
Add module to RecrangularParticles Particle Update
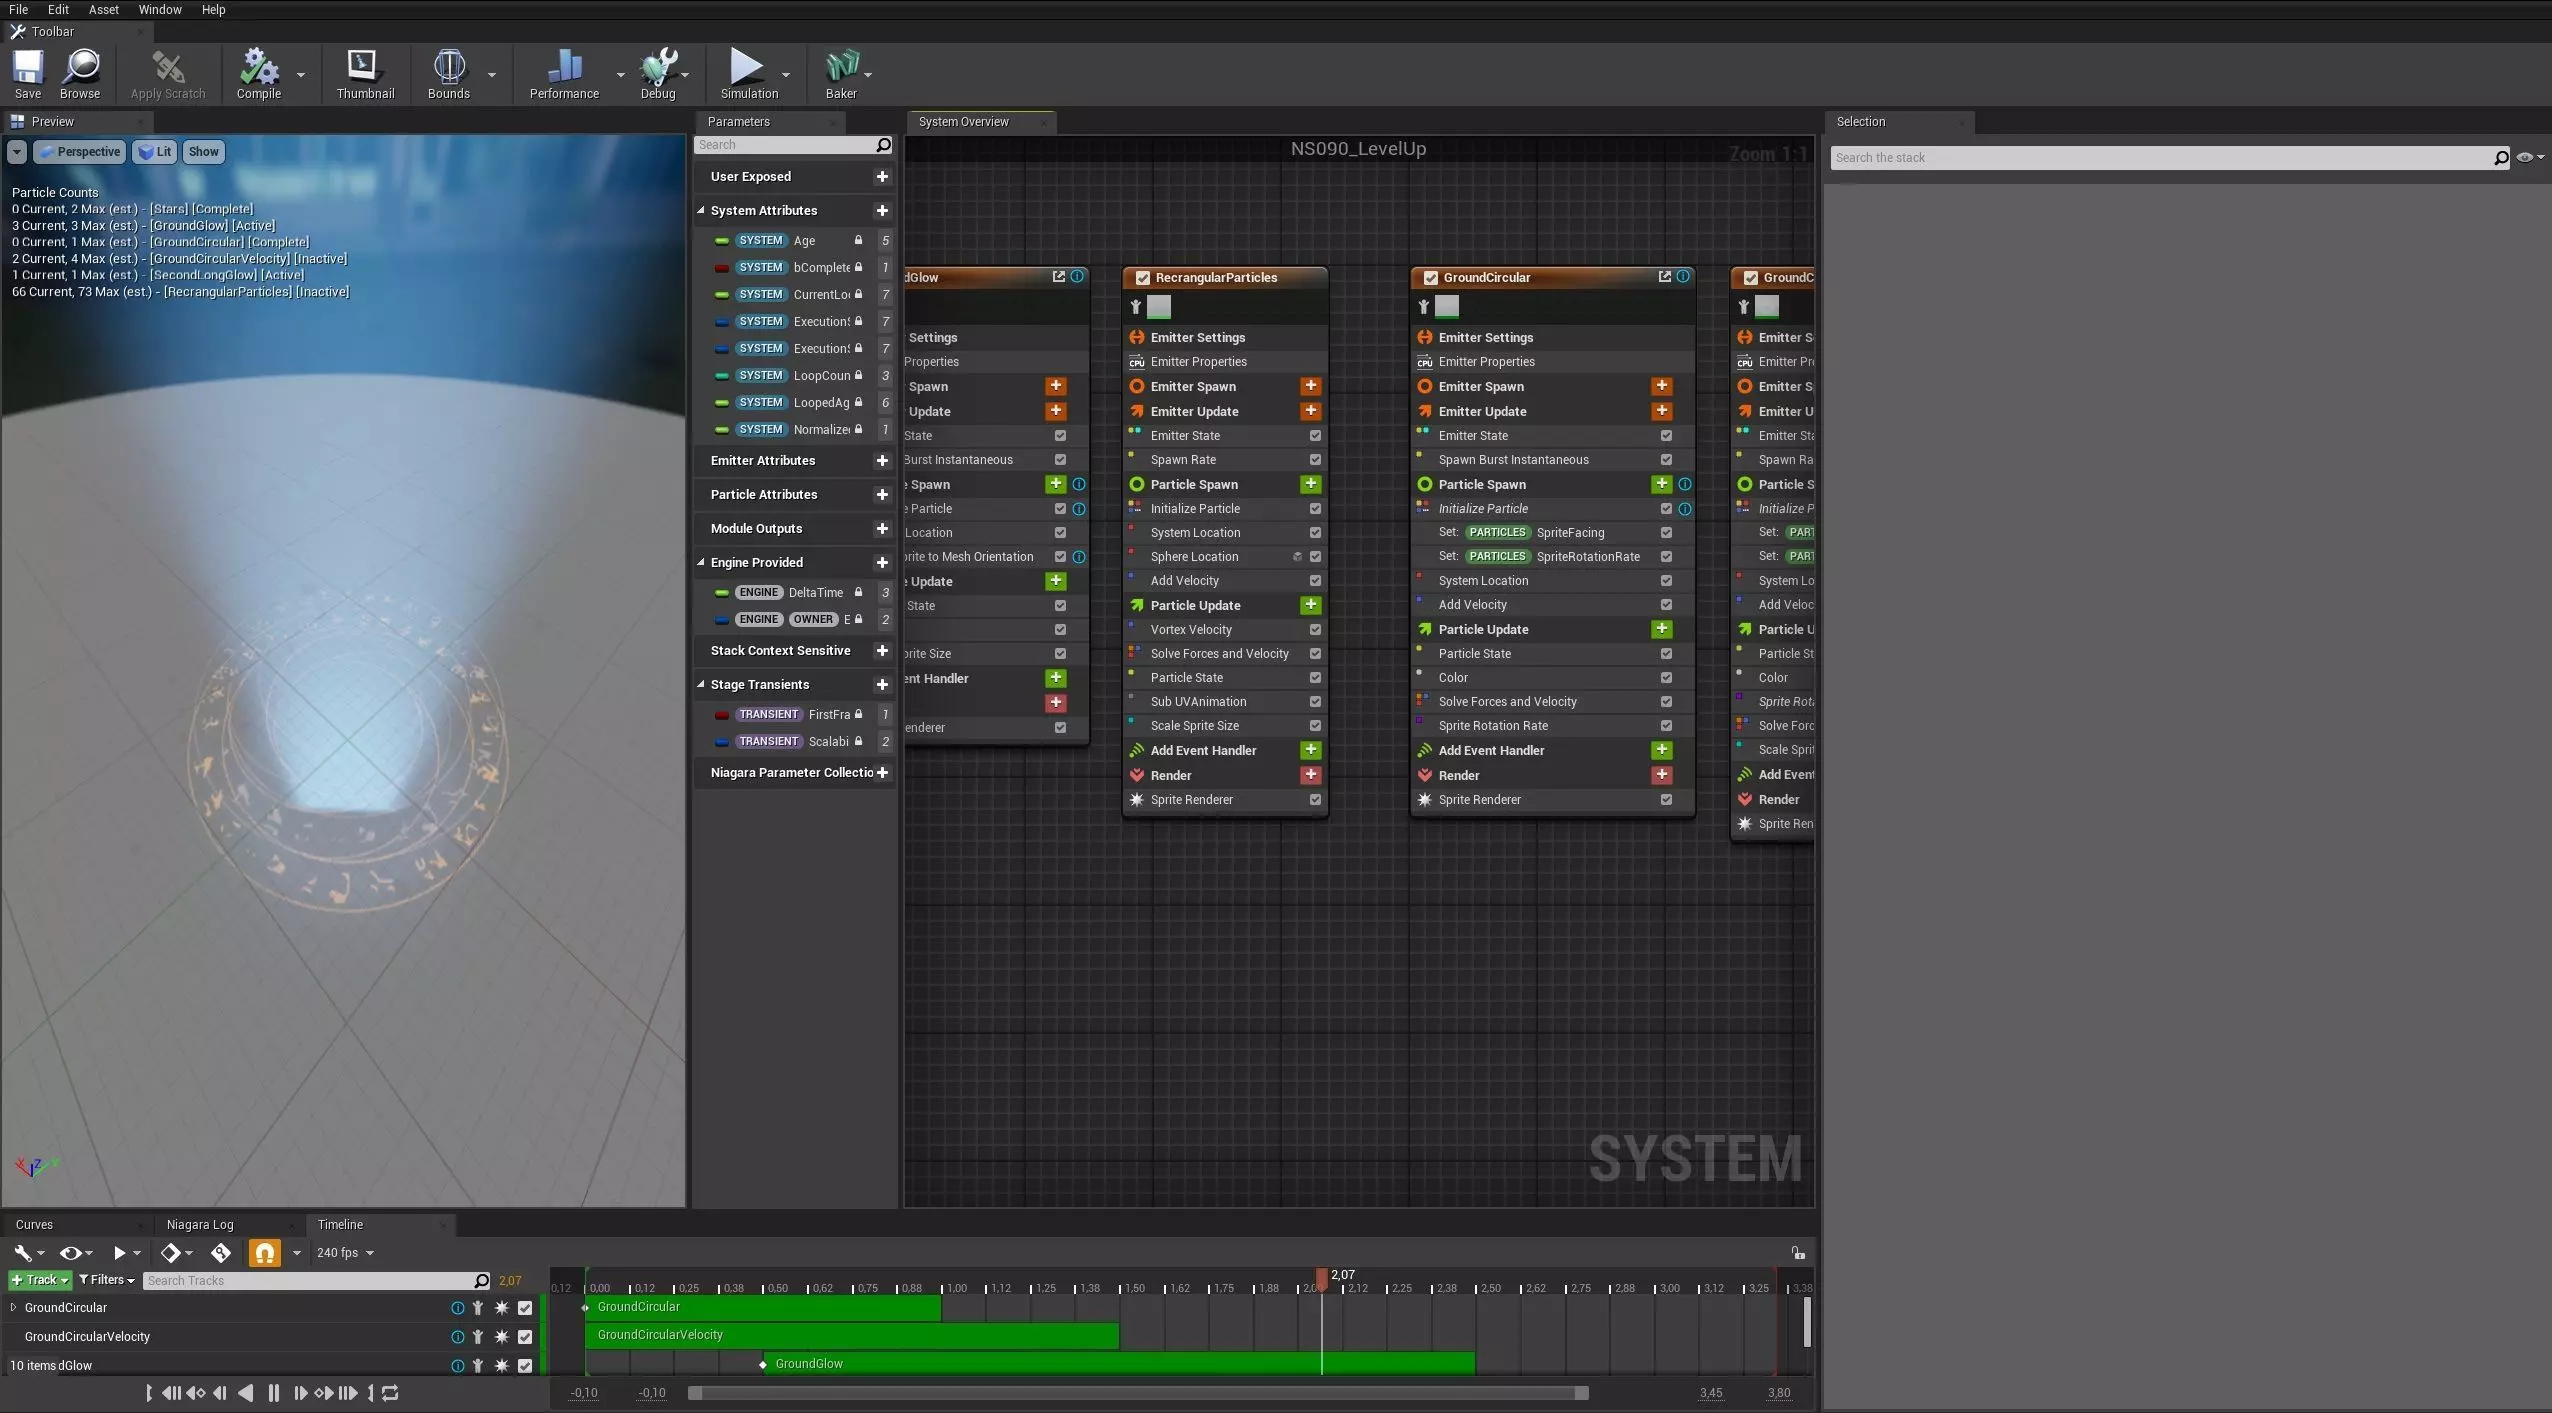click(x=1311, y=605)
